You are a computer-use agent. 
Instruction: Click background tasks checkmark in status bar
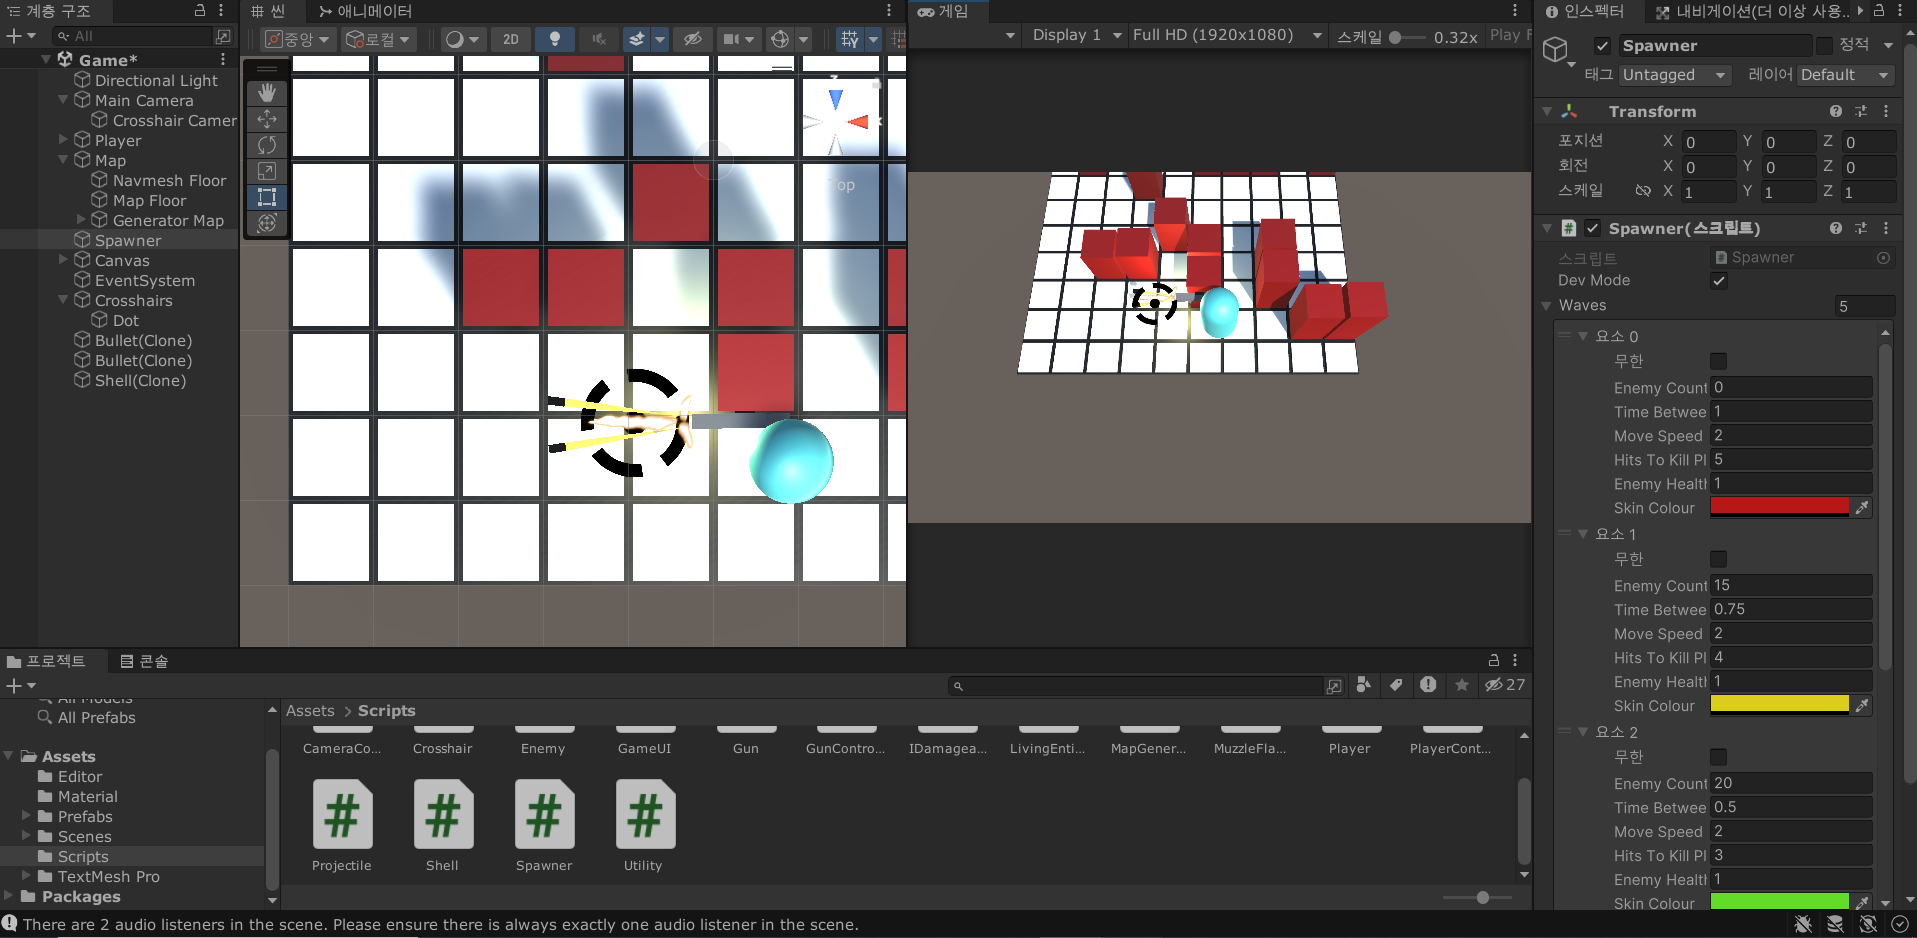(1899, 924)
